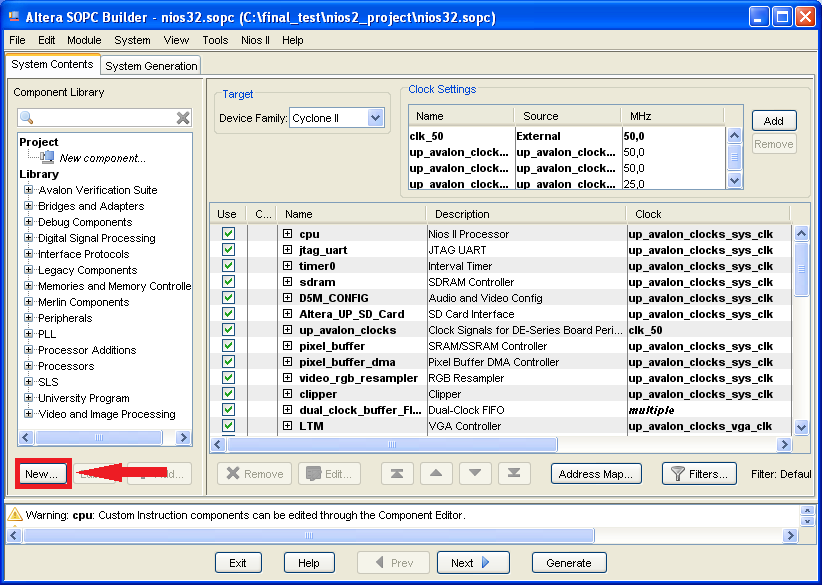
Task: Click the move-to-bottom arrow button
Action: 514,474
